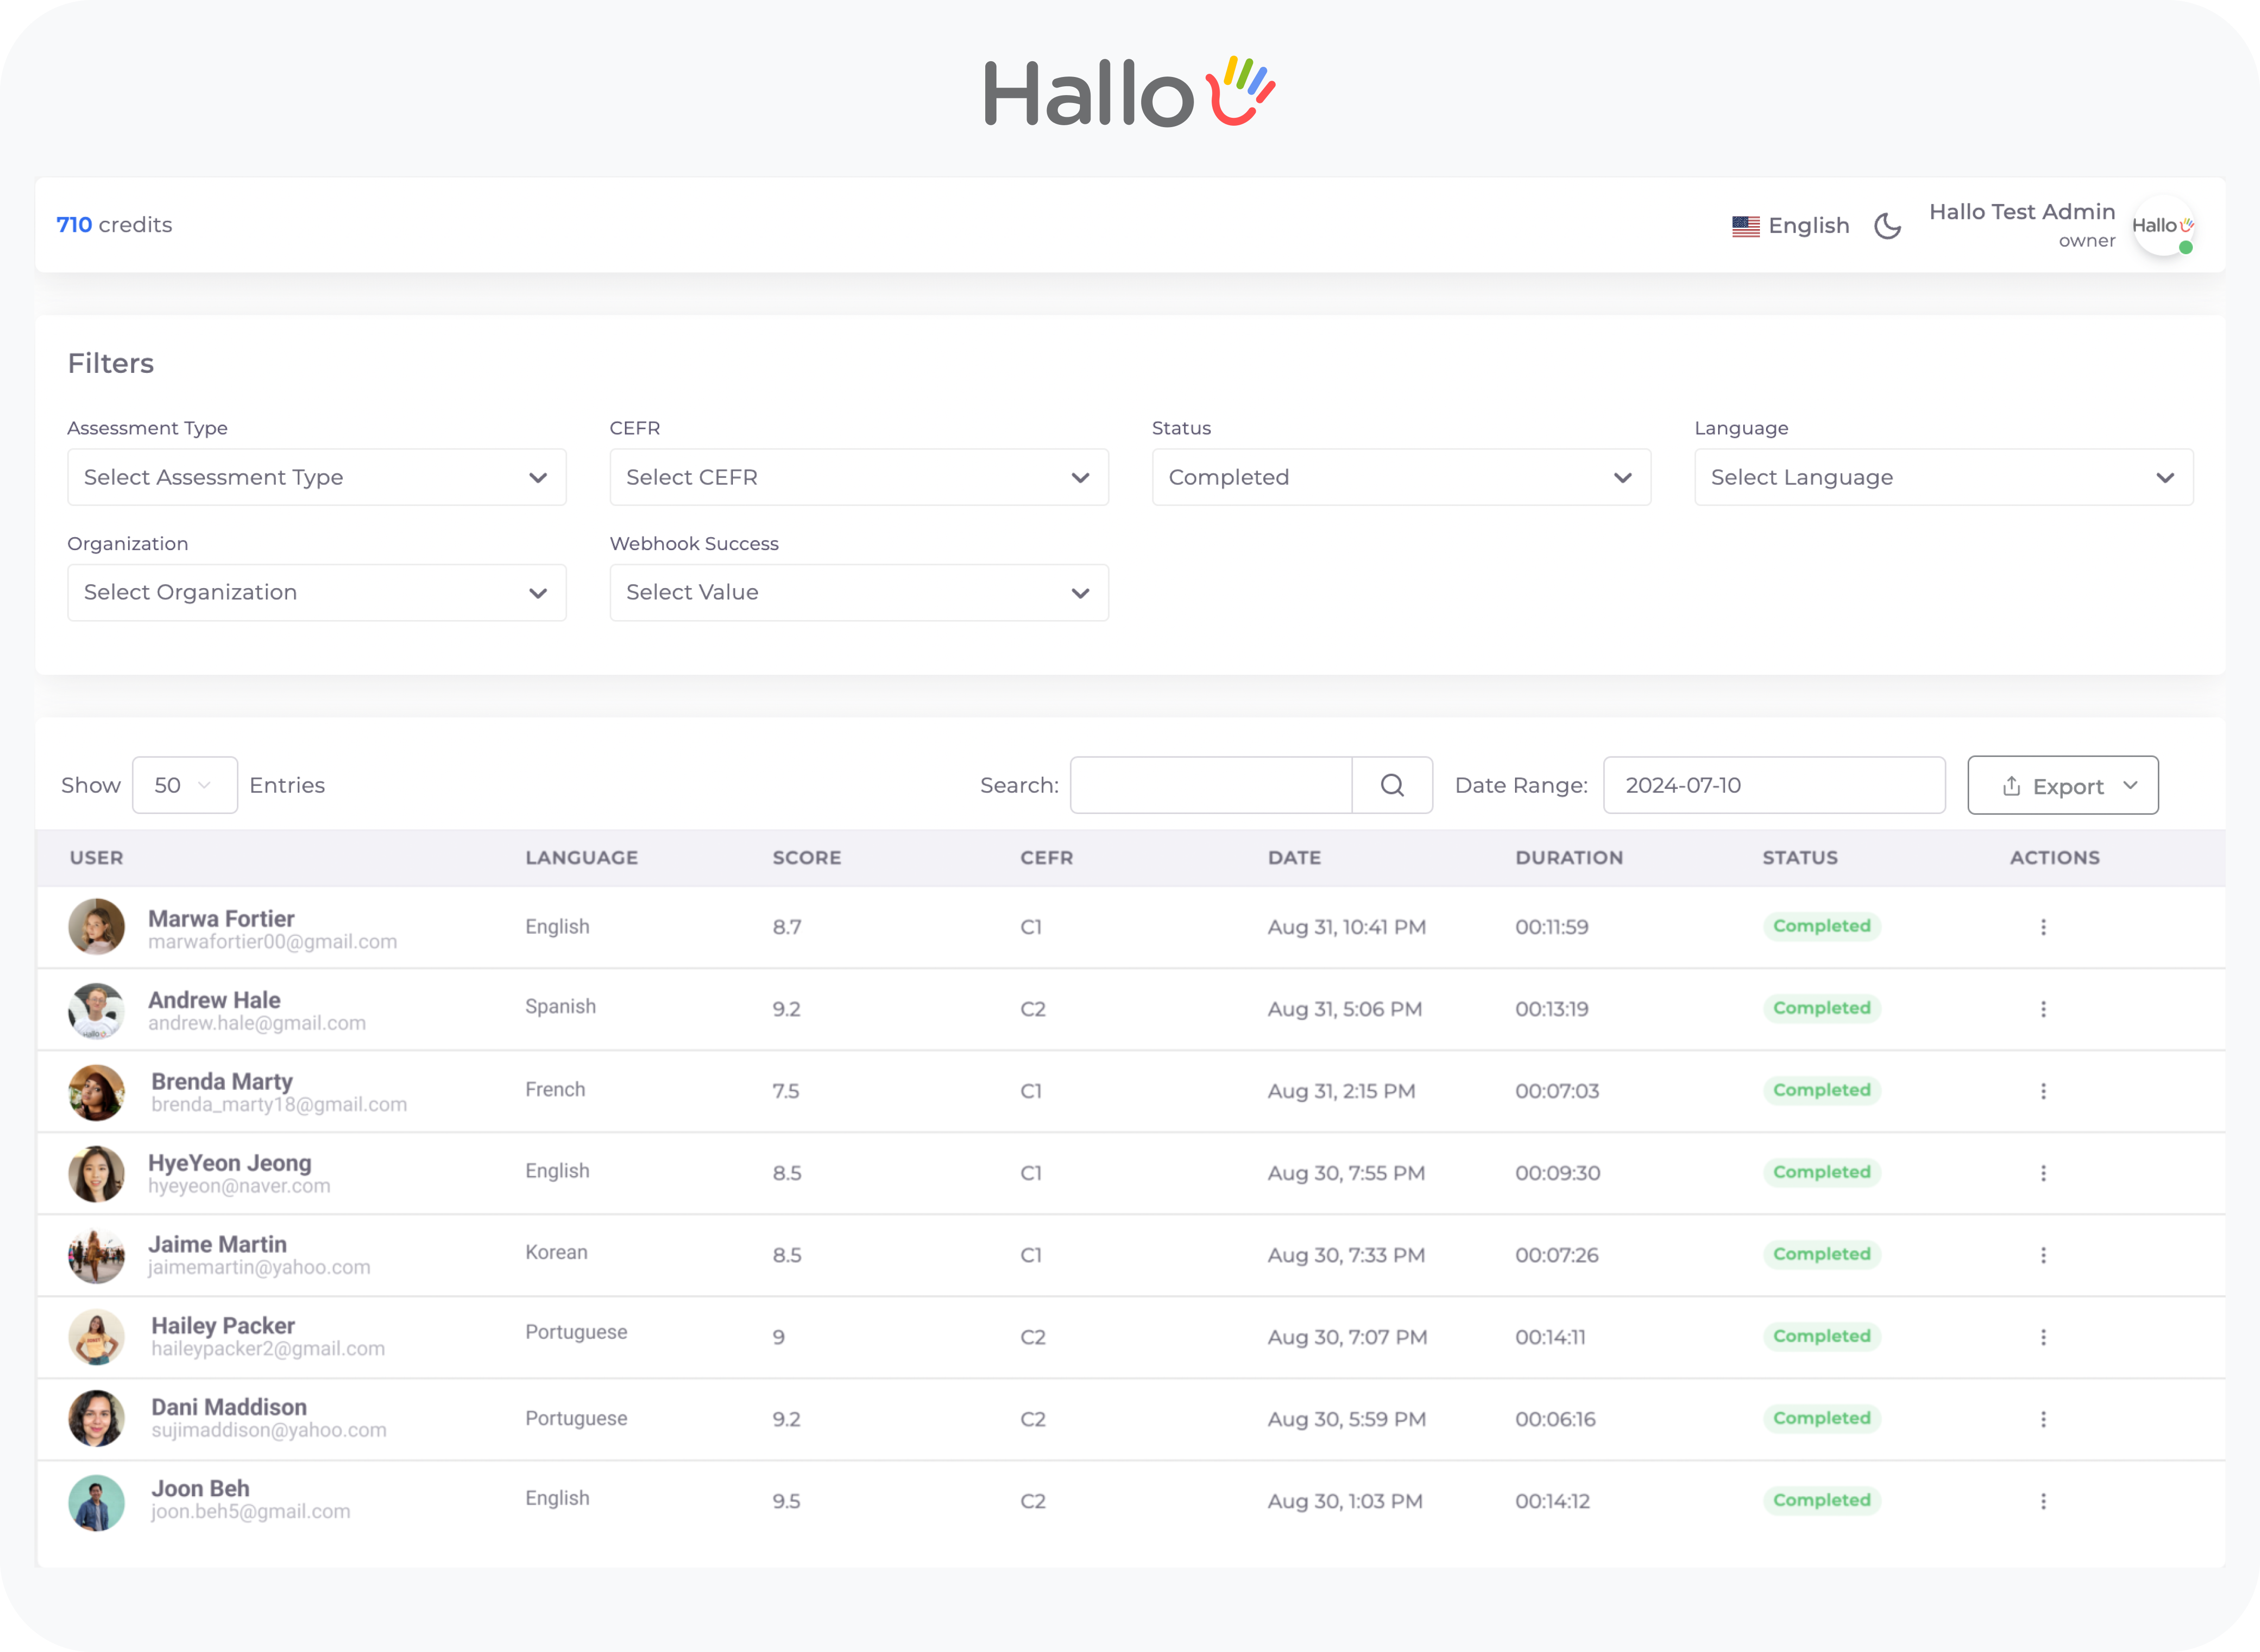Sort by the SCORE column header

(x=806, y=857)
